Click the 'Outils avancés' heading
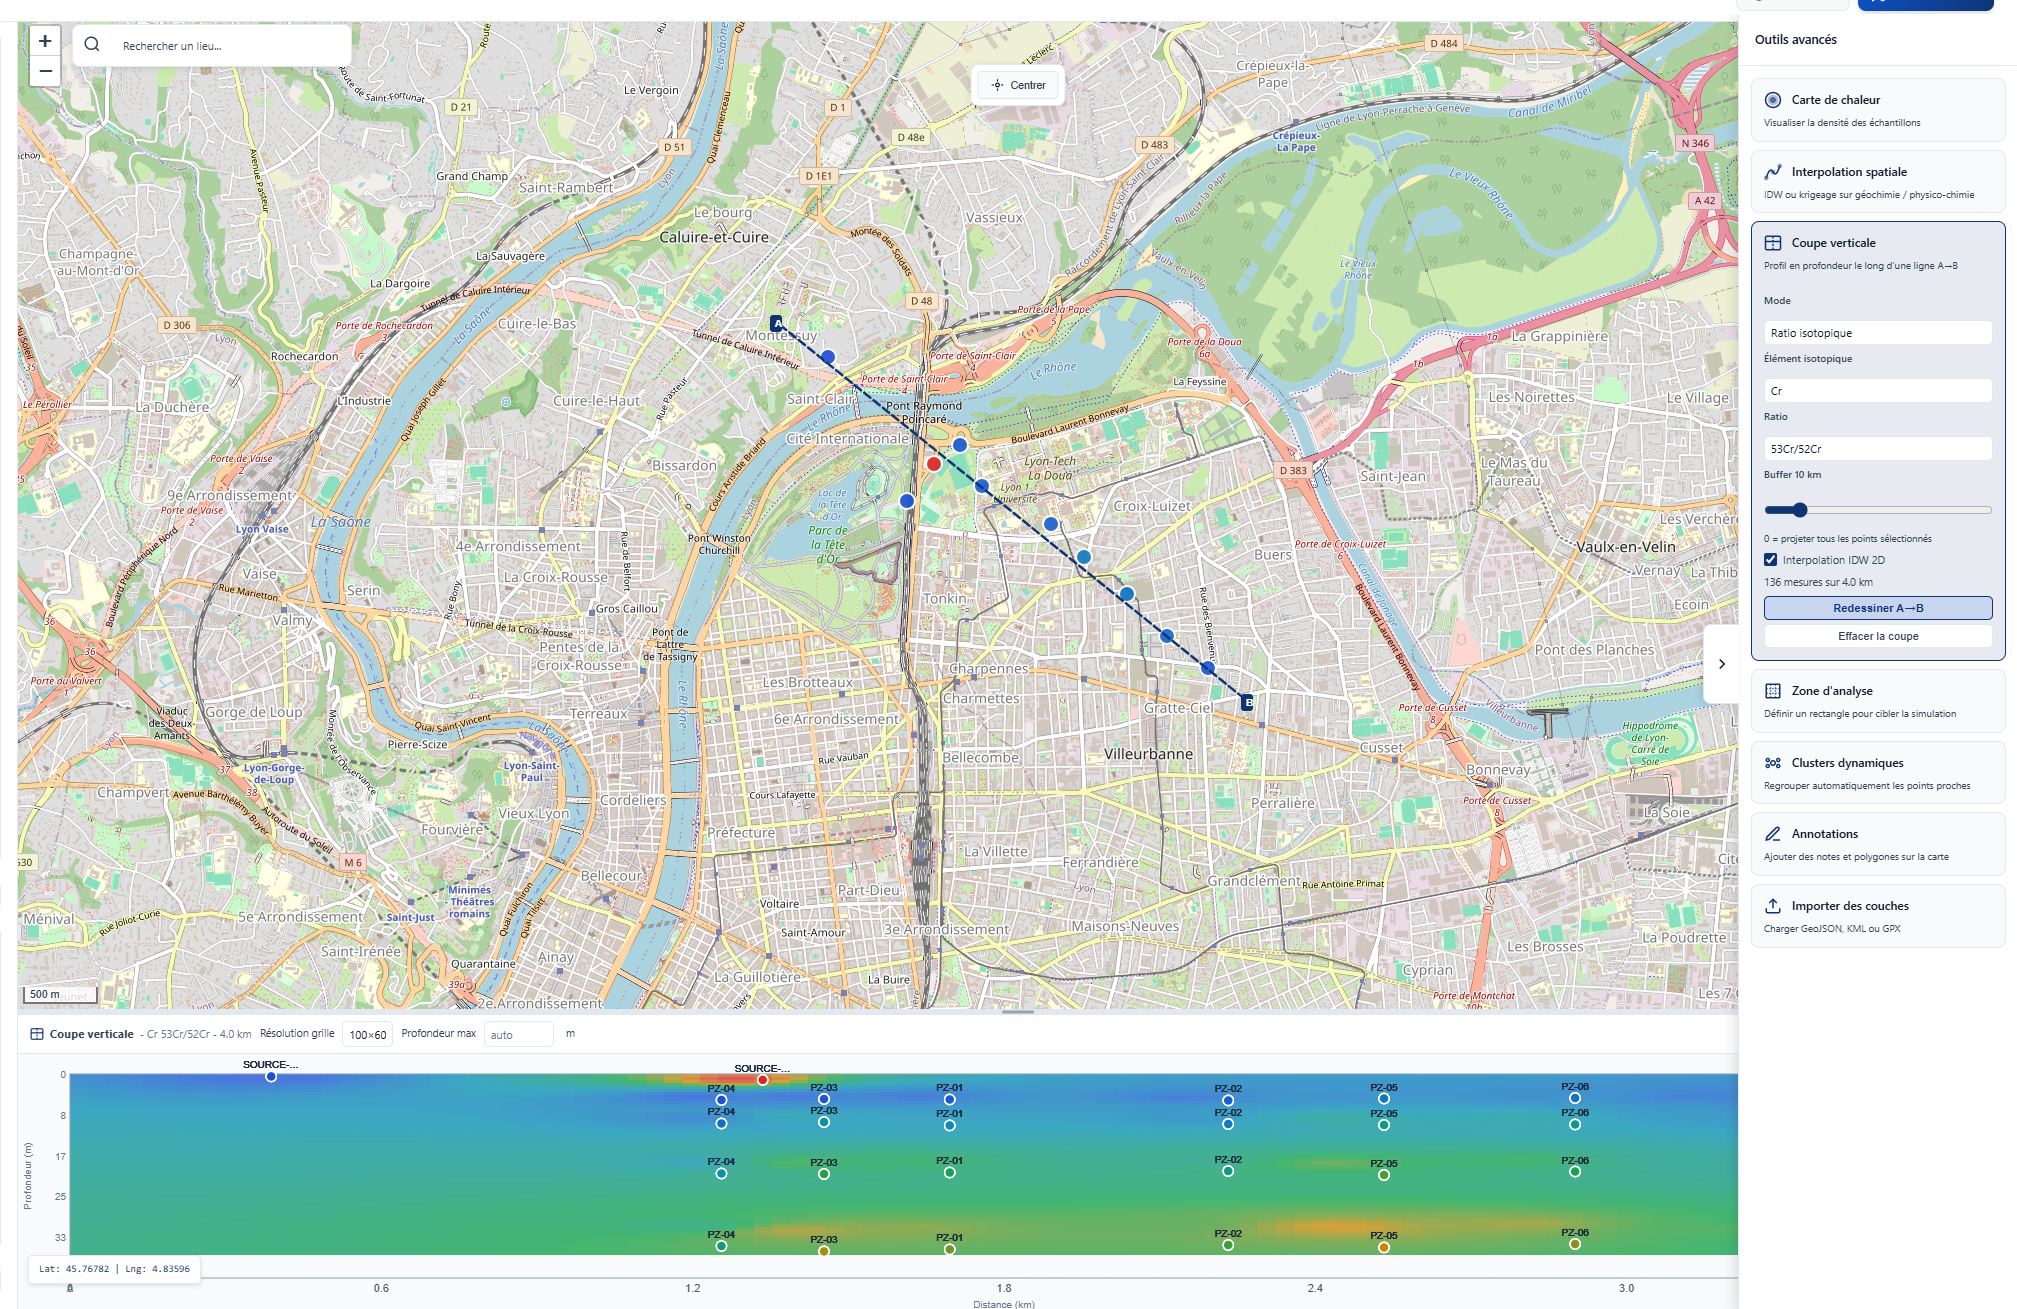The width and height of the screenshot is (2017, 1309). [1796, 40]
